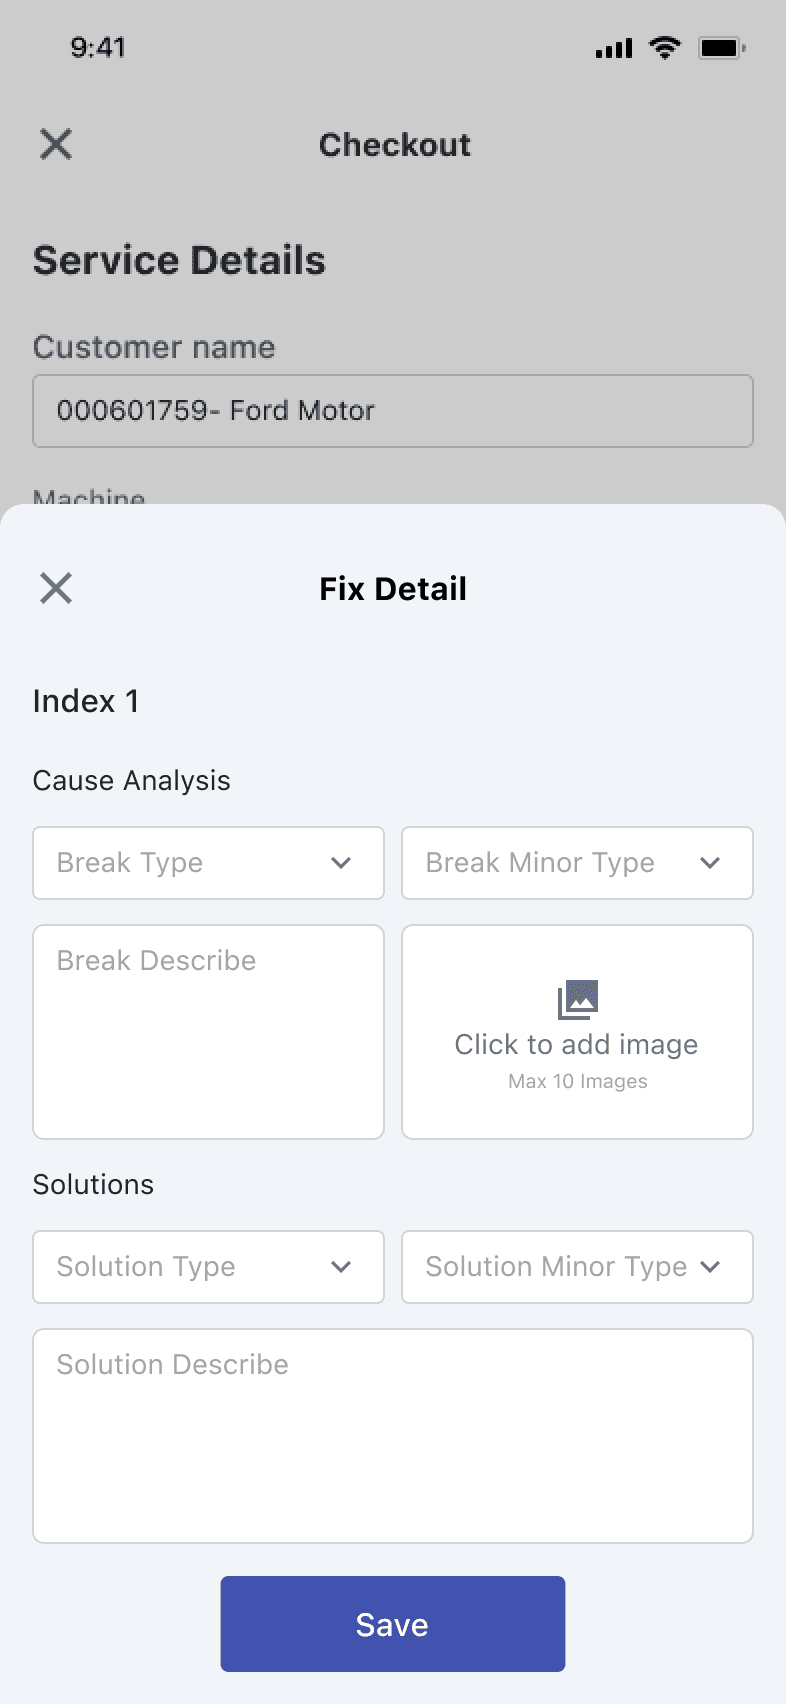The image size is (786, 1704).
Task: Click the Solution Type chevron arrow
Action: pos(341,1267)
